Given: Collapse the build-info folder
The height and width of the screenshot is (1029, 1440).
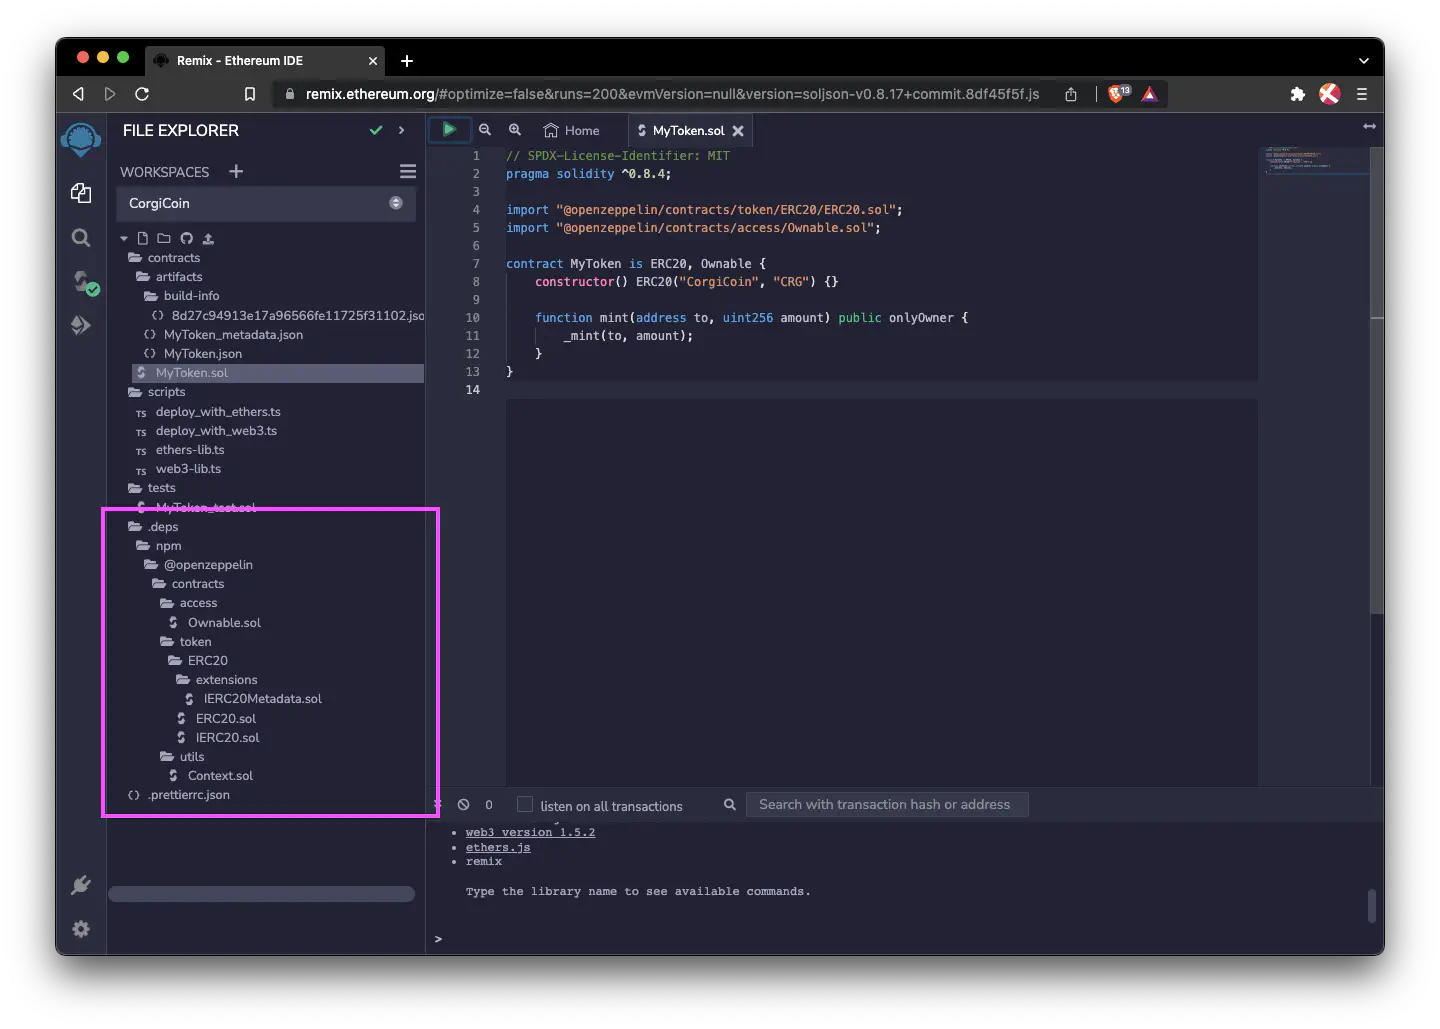Looking at the screenshot, I should (182, 296).
